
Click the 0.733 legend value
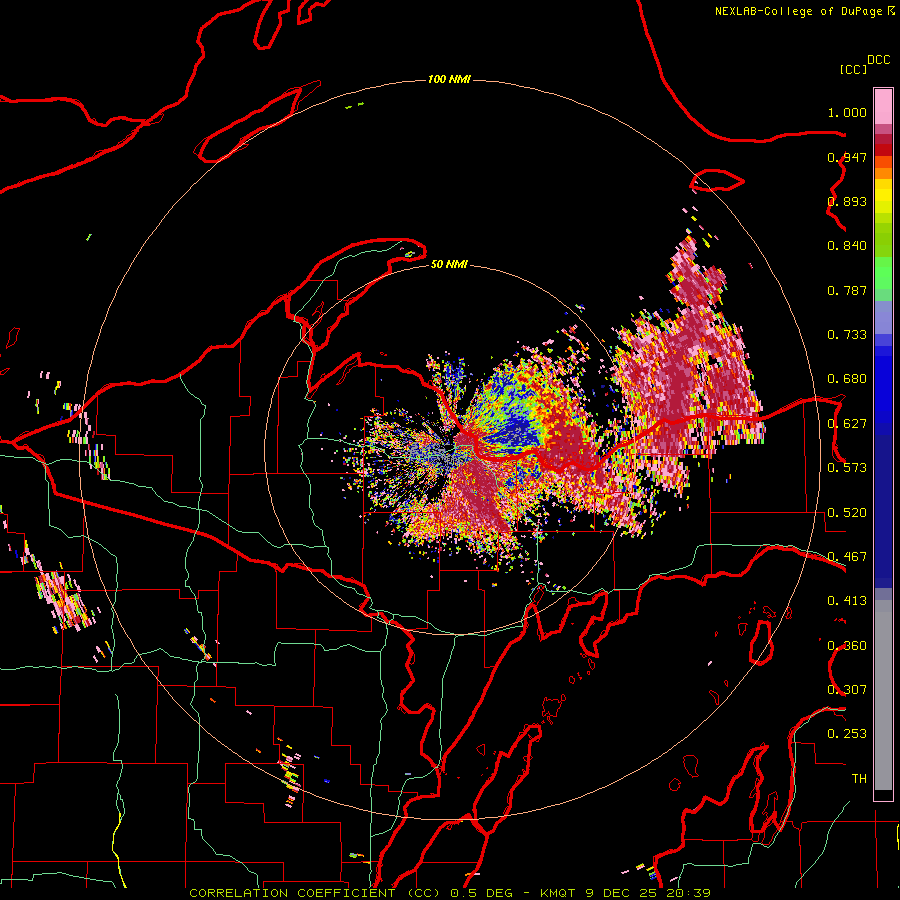pyautogui.click(x=847, y=335)
